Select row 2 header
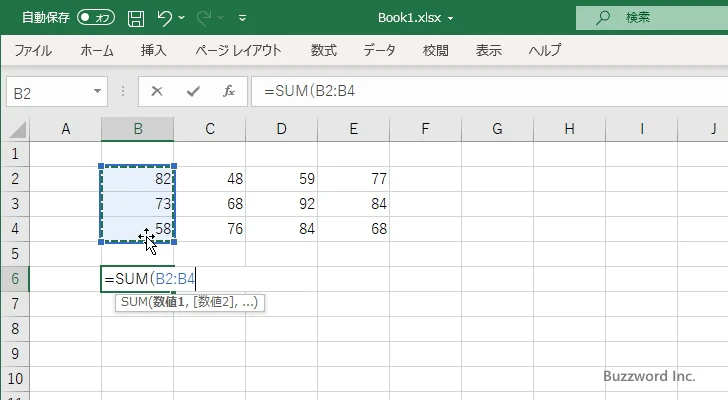The height and width of the screenshot is (400, 728). pyautogui.click(x=15, y=179)
